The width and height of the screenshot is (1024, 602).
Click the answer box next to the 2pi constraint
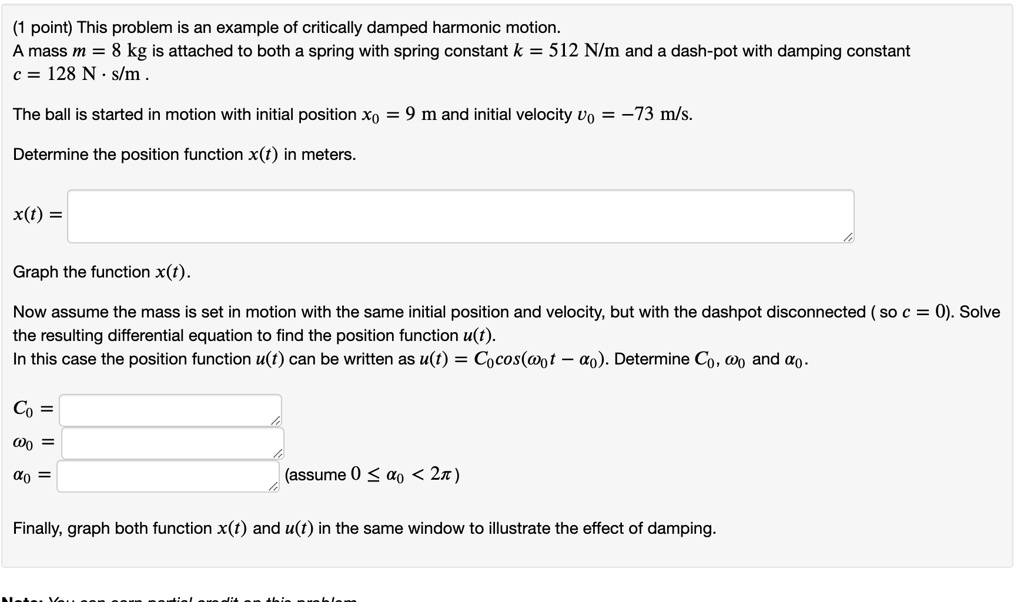coord(165,476)
